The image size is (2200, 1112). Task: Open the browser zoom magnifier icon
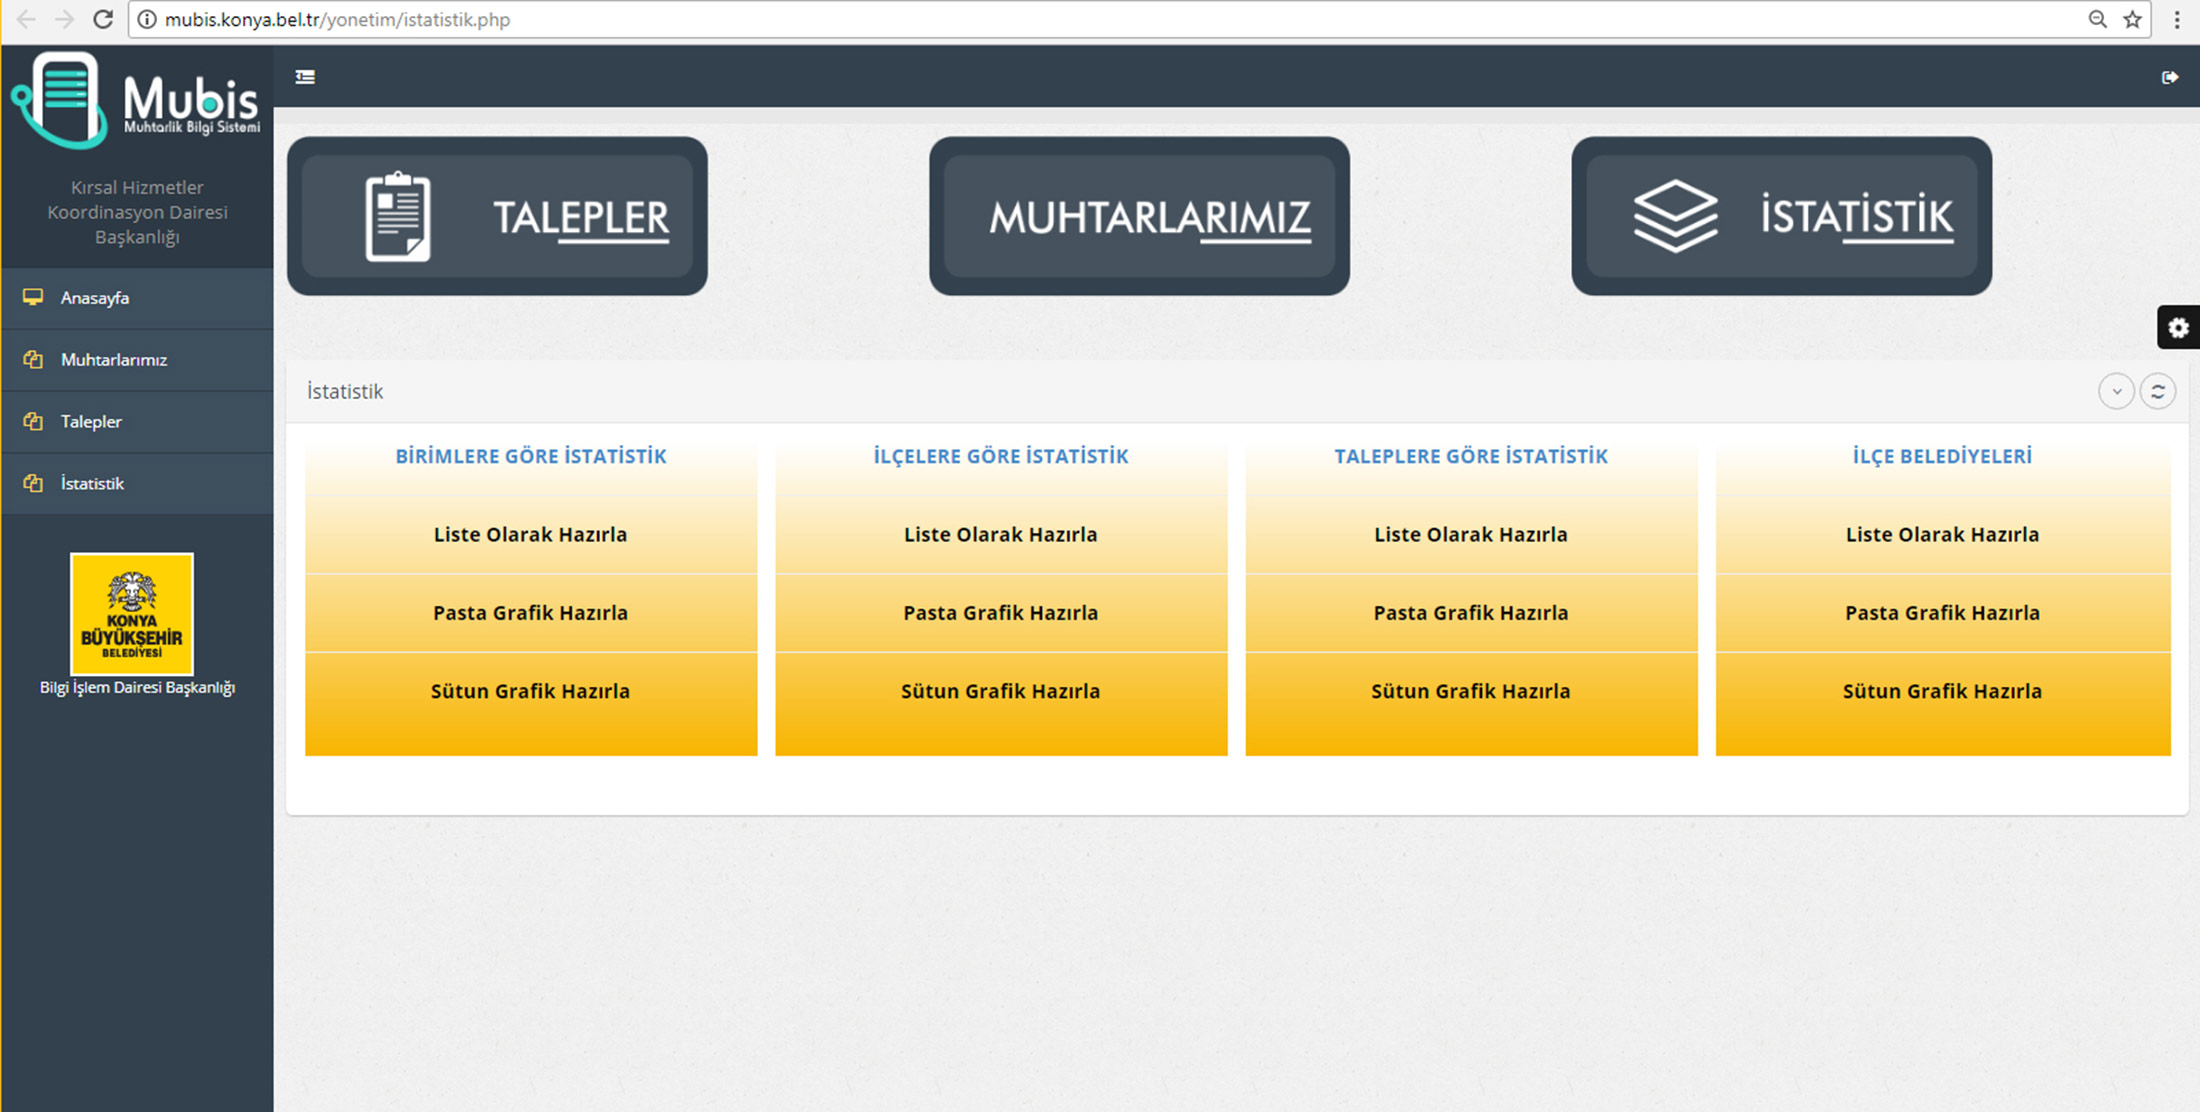click(2097, 19)
